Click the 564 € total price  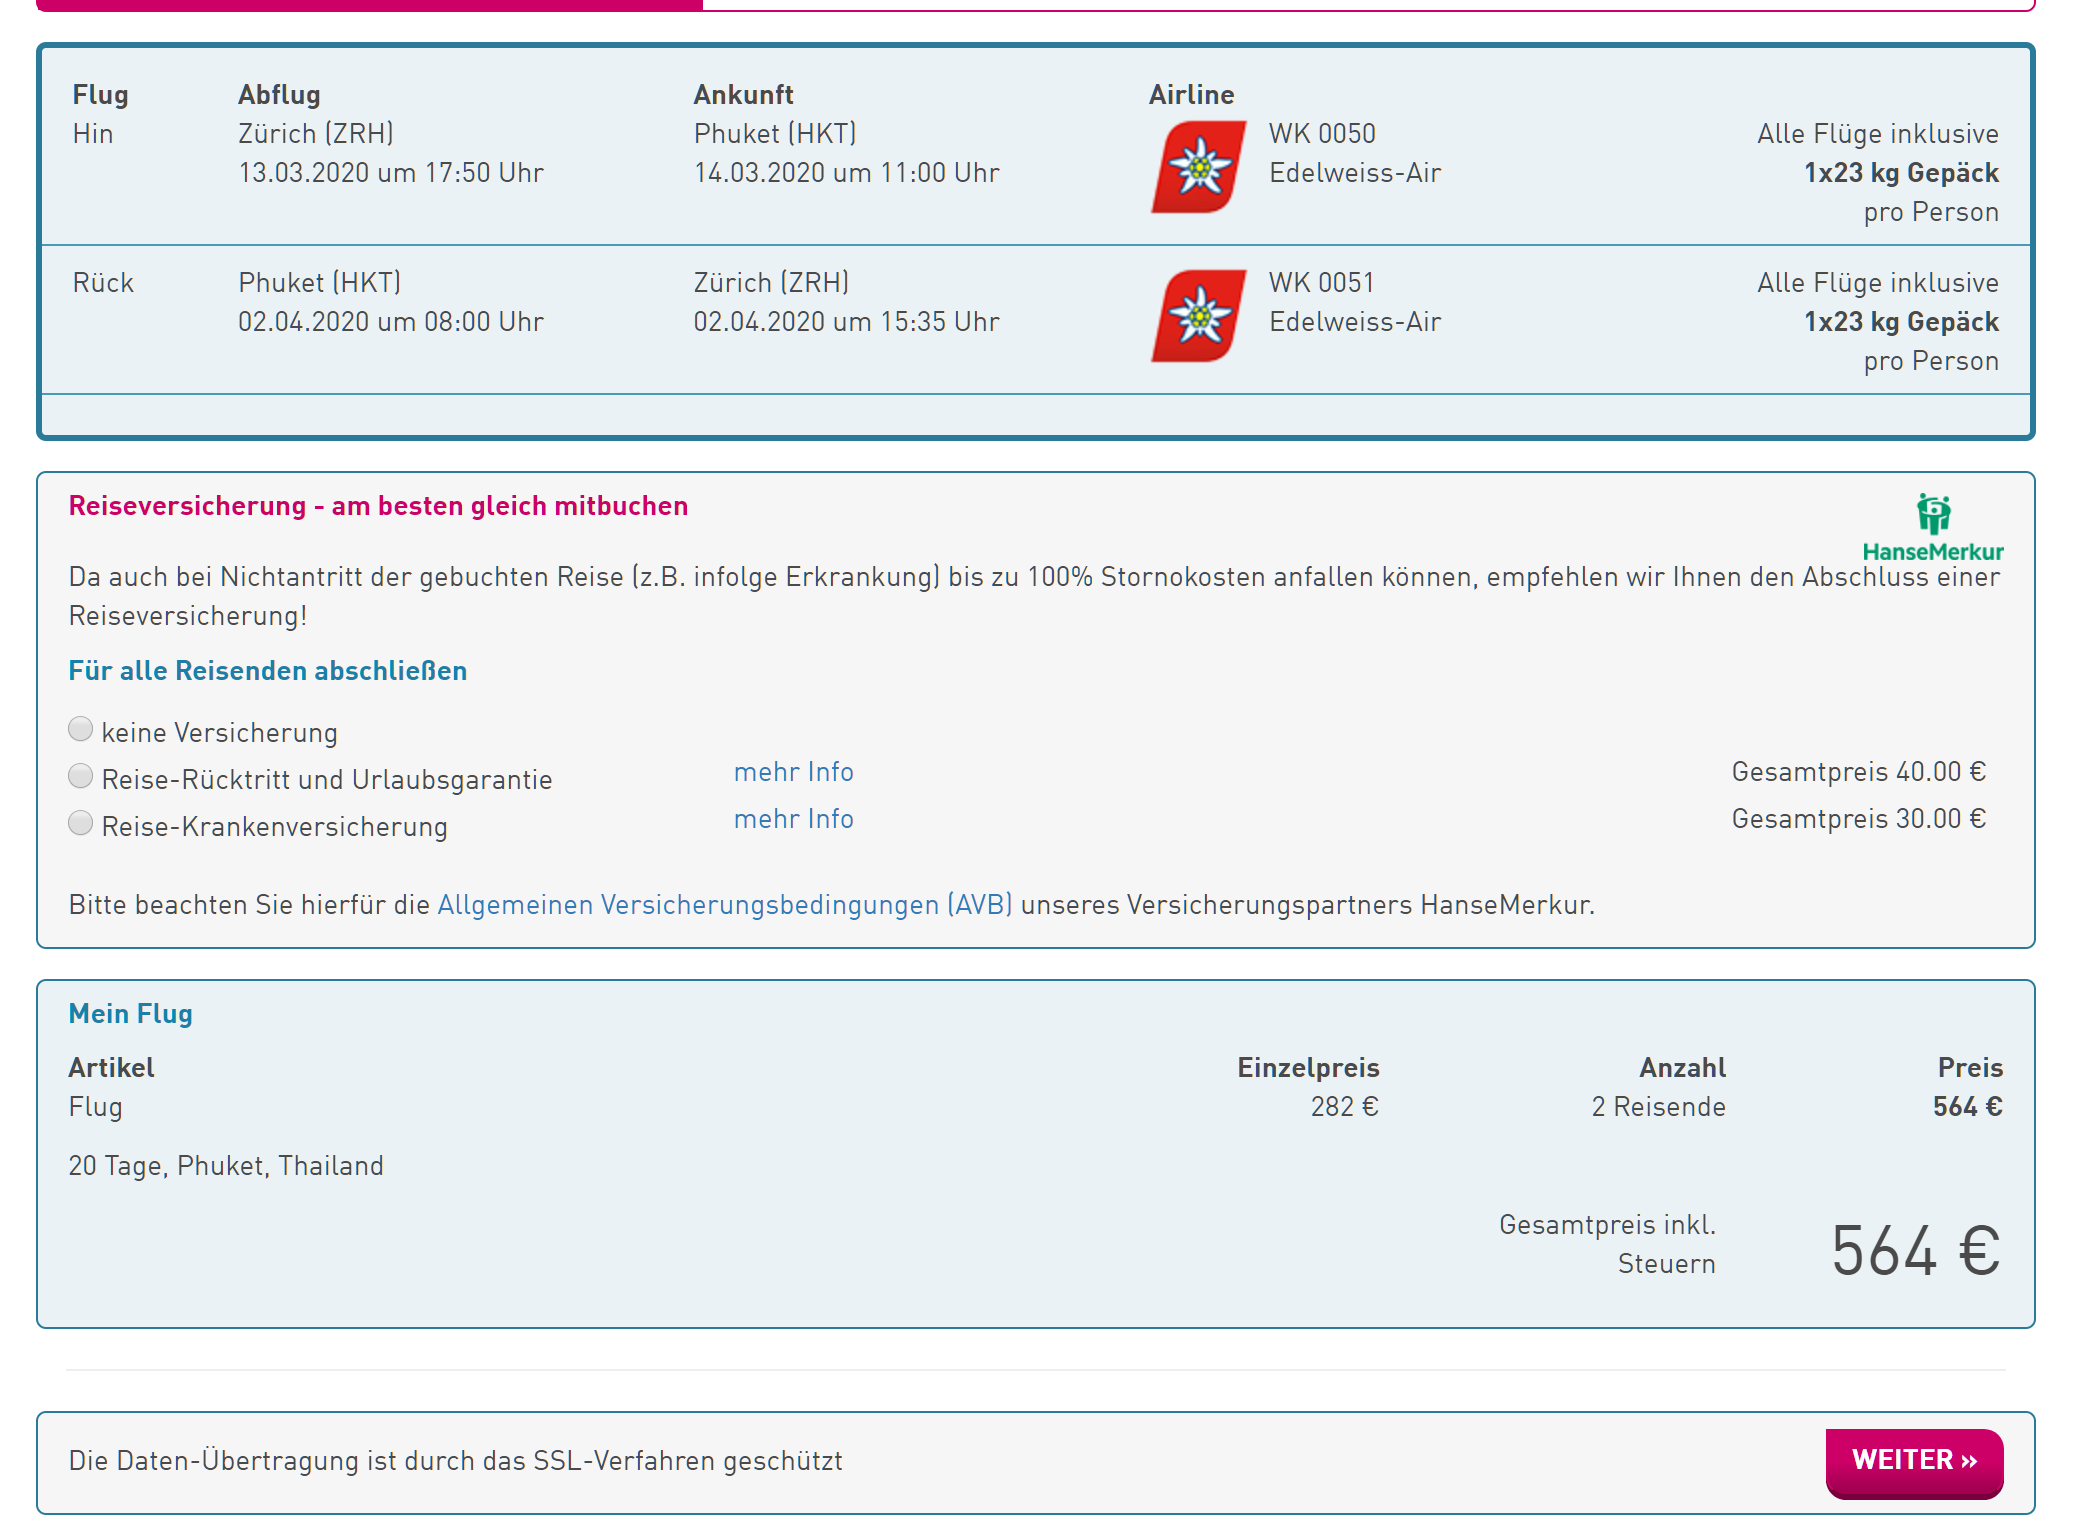coord(1914,1251)
